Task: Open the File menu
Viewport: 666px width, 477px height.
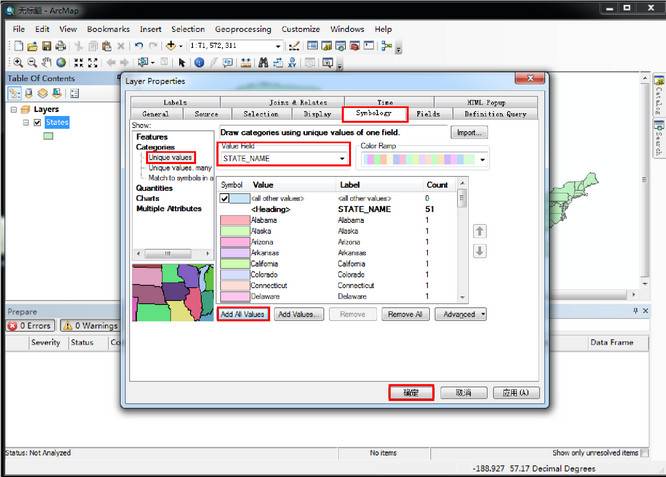Action: click(x=19, y=29)
